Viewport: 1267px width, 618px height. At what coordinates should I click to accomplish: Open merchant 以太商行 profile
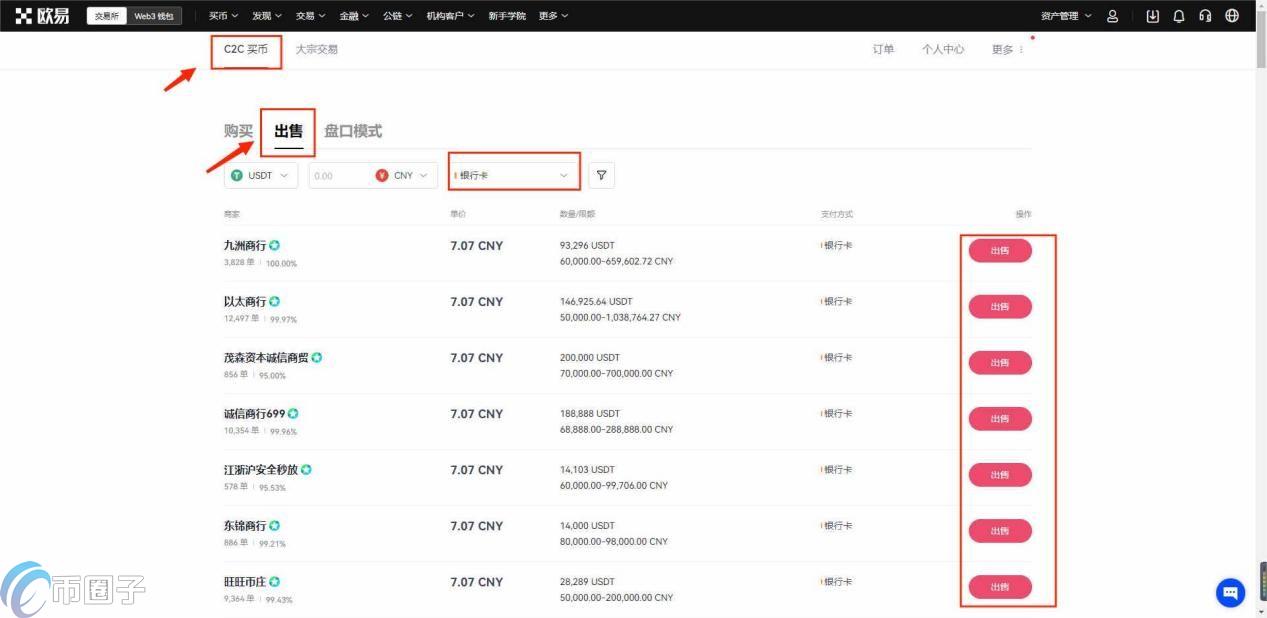[245, 301]
